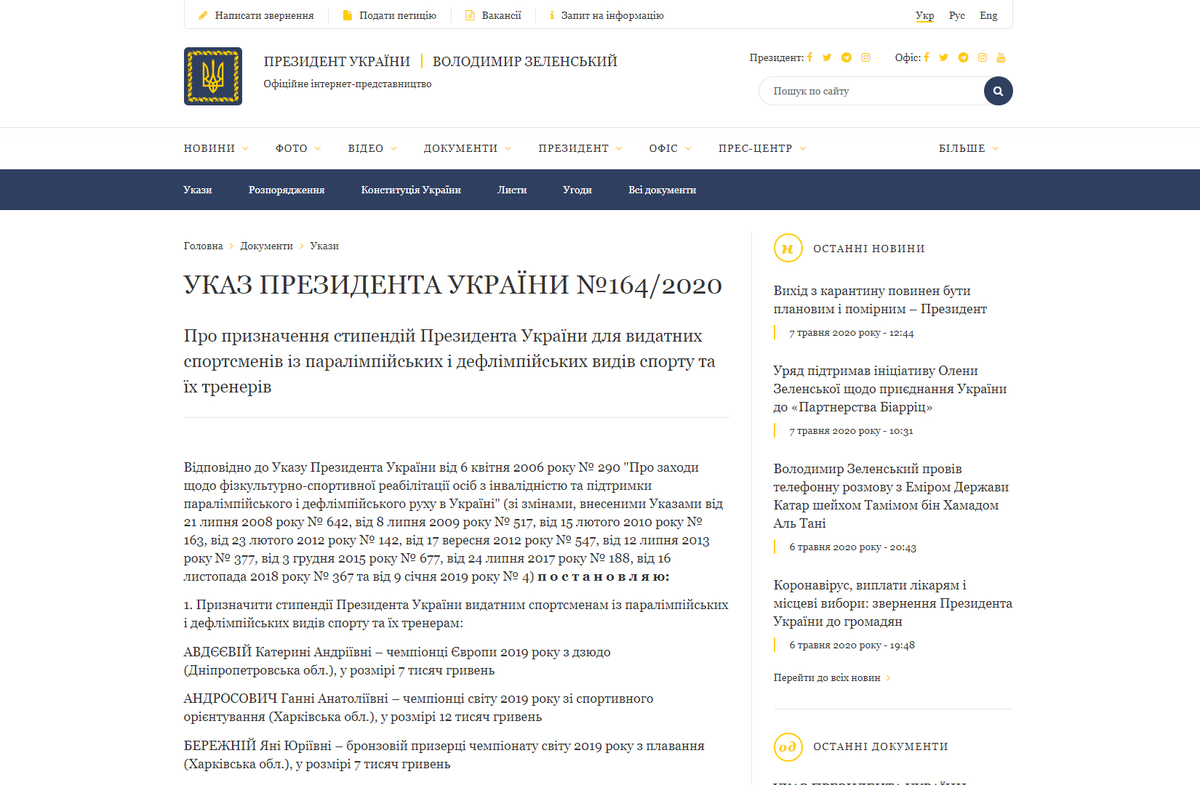
Task: Click the date 7 травня 2020 року - 12:44
Action: coord(851,333)
